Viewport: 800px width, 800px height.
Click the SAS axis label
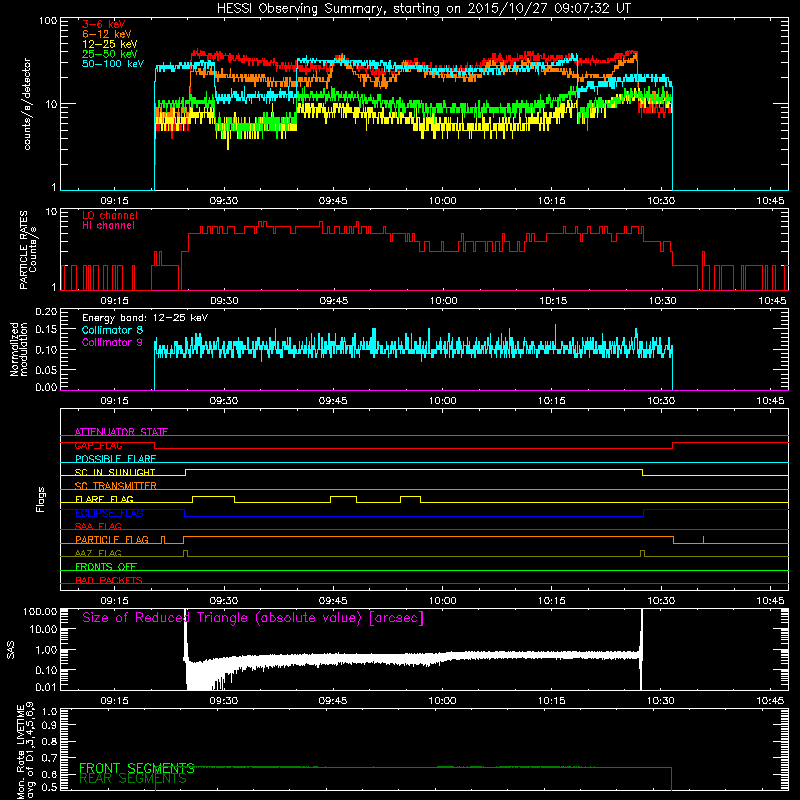(11, 650)
